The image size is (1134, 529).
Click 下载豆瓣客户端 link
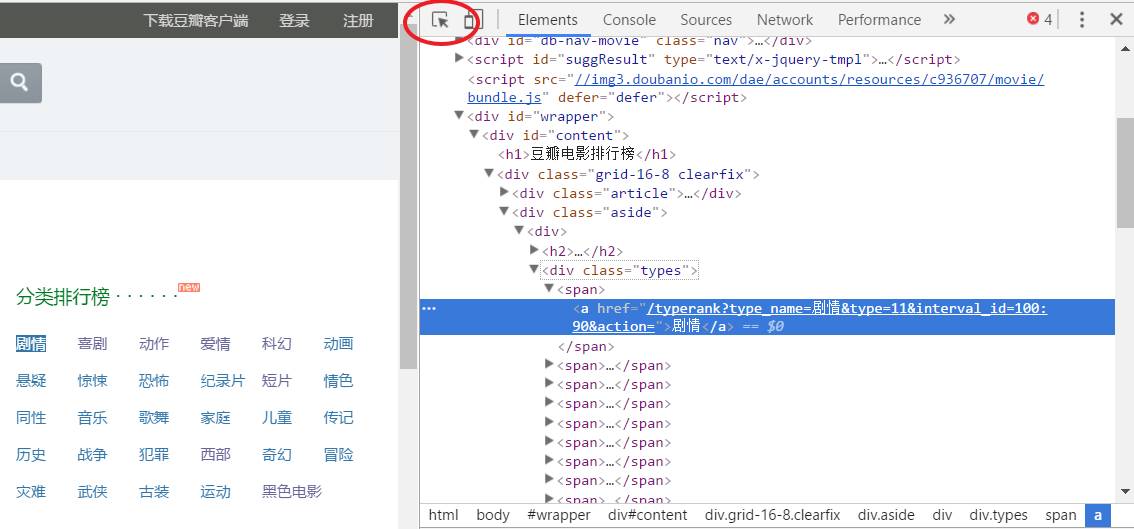point(195,20)
